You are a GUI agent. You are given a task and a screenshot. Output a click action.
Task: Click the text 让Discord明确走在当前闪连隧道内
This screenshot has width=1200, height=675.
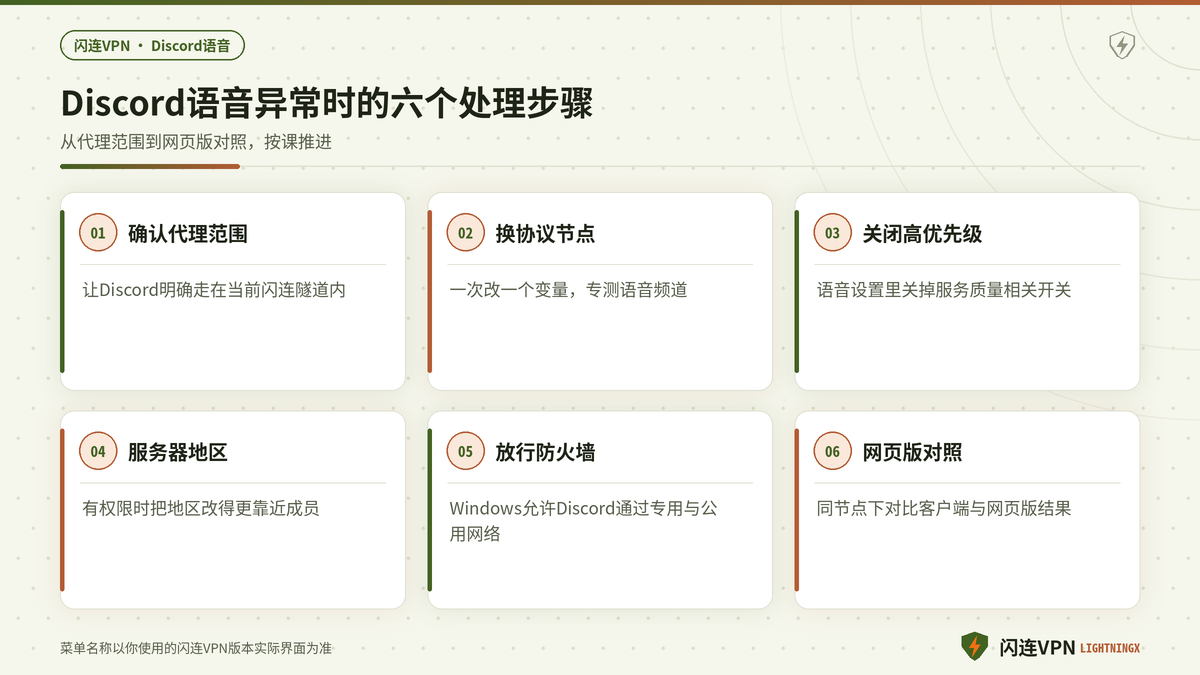click(x=214, y=290)
